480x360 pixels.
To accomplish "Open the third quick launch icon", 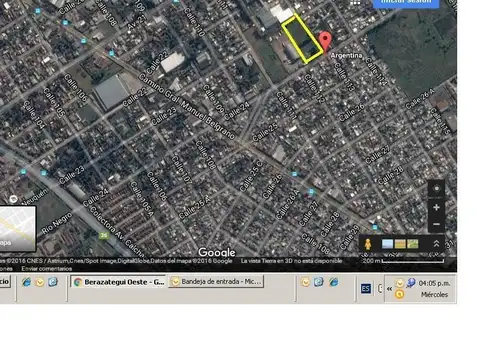I will tap(53, 282).
